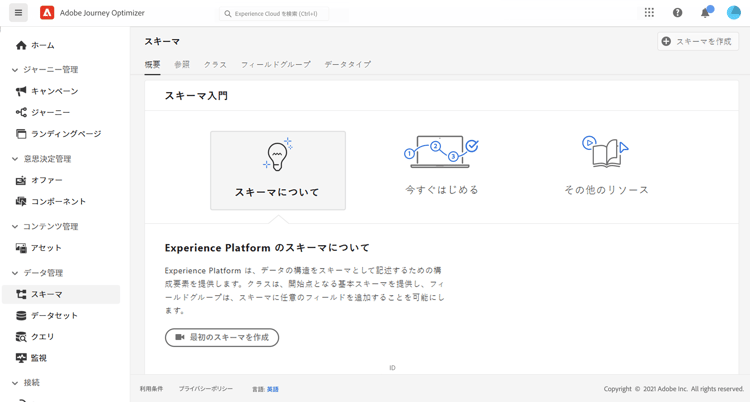Open the apps grid switcher
The height and width of the screenshot is (402, 750).
pos(649,12)
